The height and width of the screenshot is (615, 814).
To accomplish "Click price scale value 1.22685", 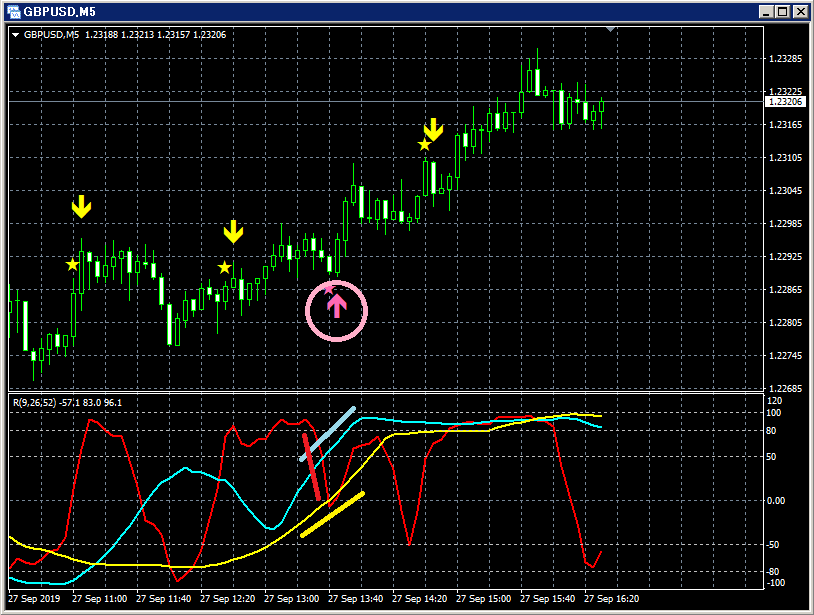I will tap(785, 388).
